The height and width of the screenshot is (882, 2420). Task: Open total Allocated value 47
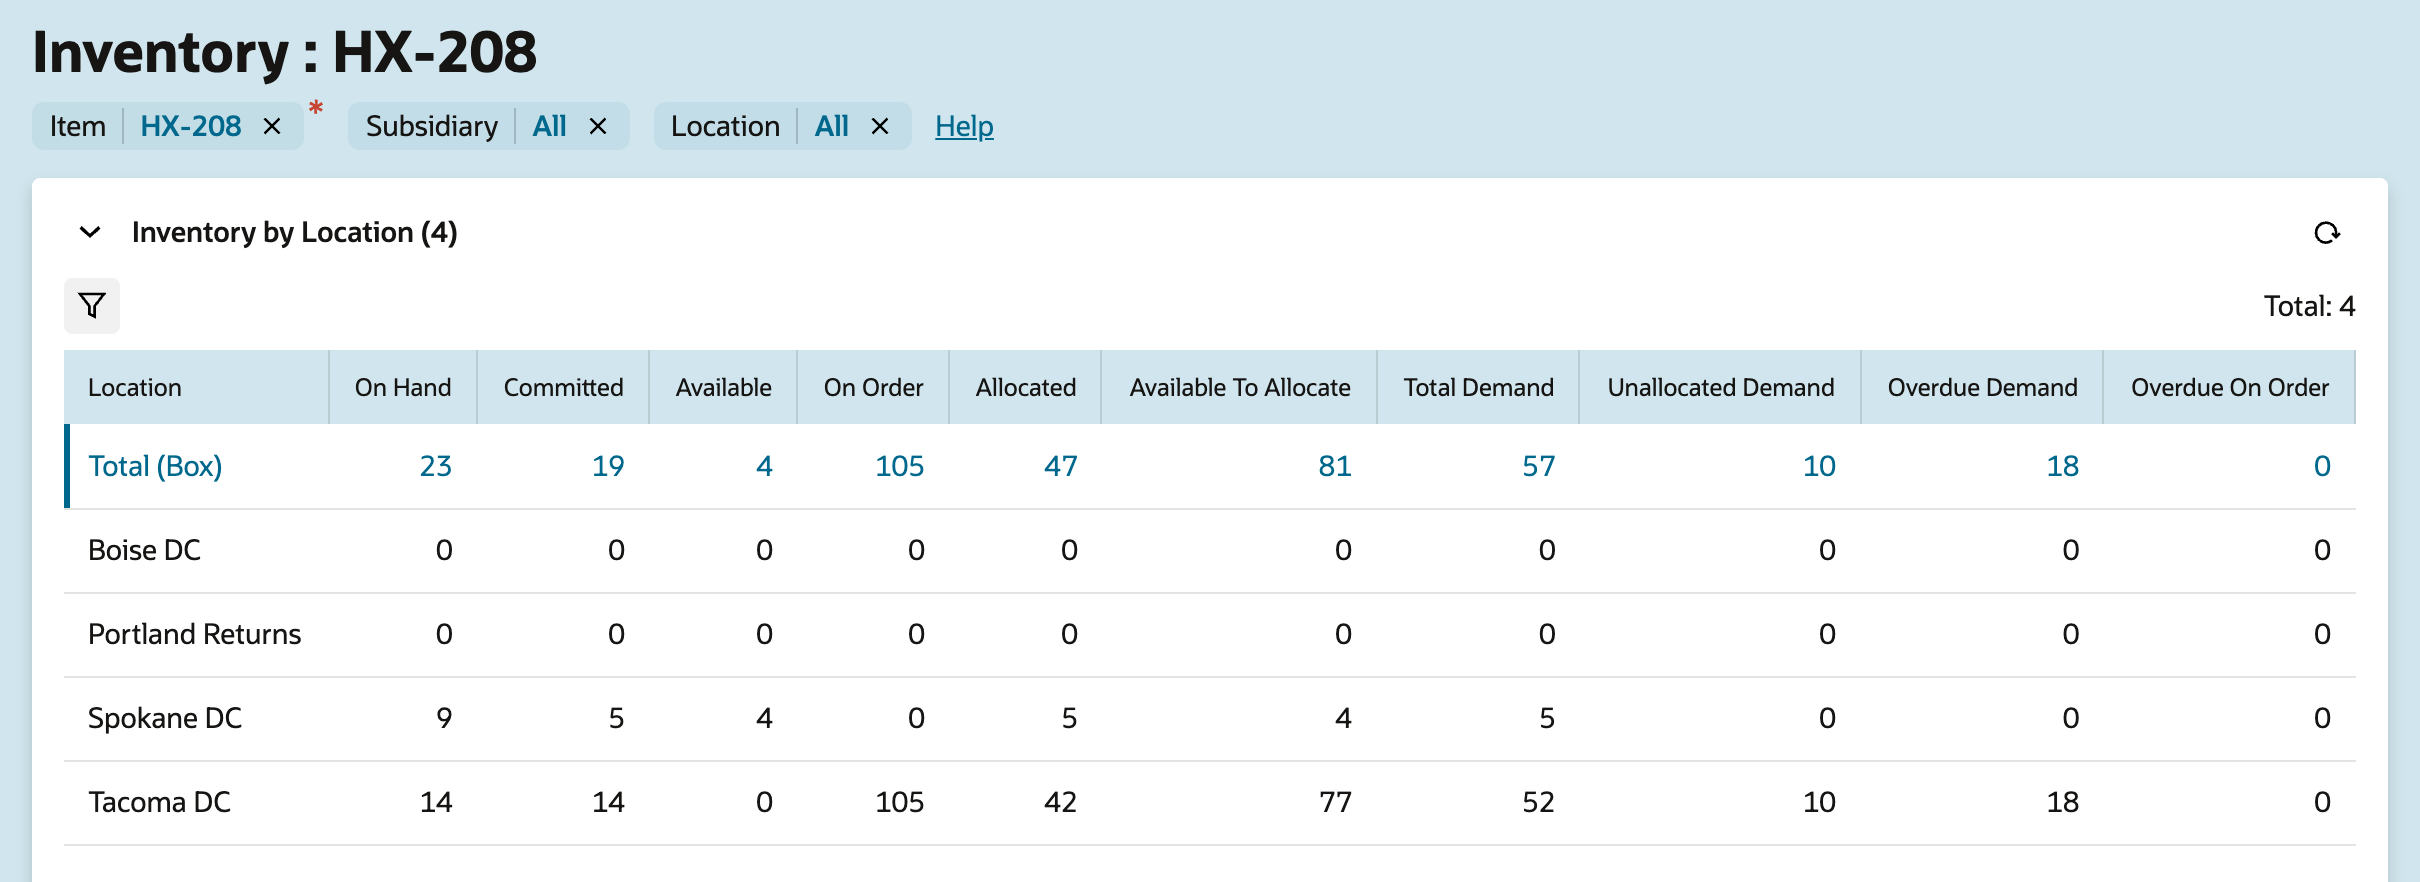pyautogui.click(x=1061, y=466)
